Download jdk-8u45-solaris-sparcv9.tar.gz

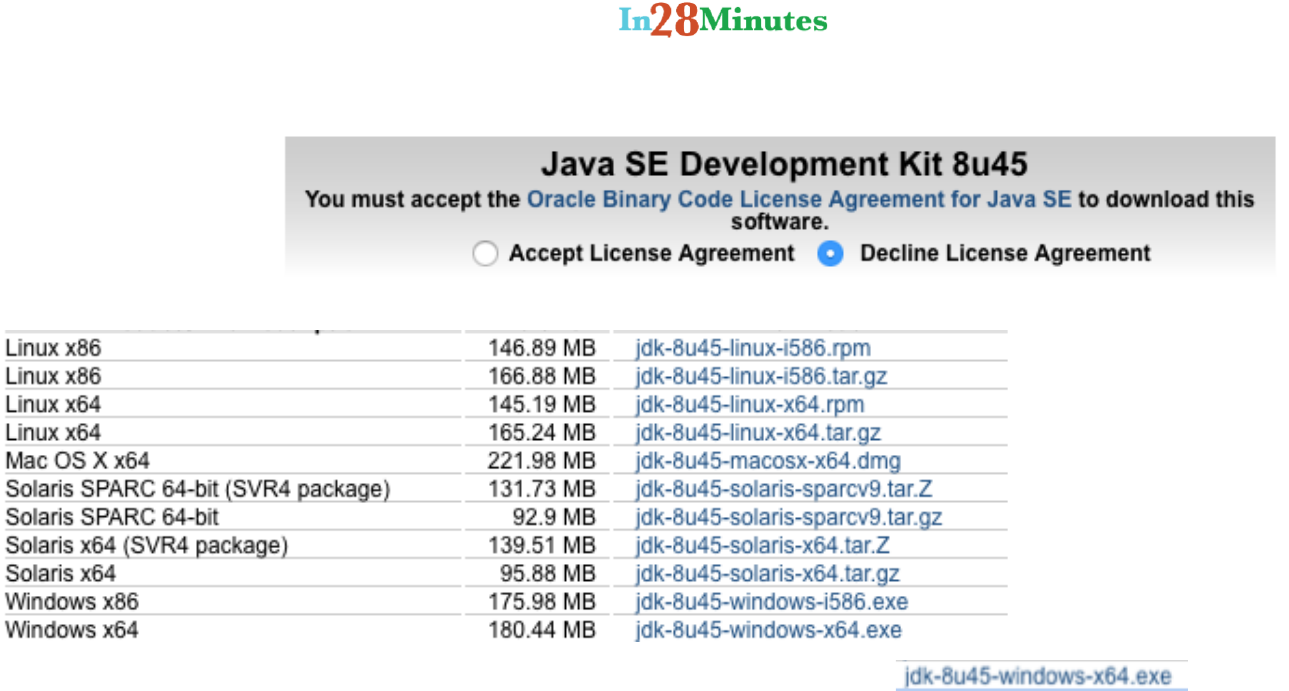(x=789, y=517)
